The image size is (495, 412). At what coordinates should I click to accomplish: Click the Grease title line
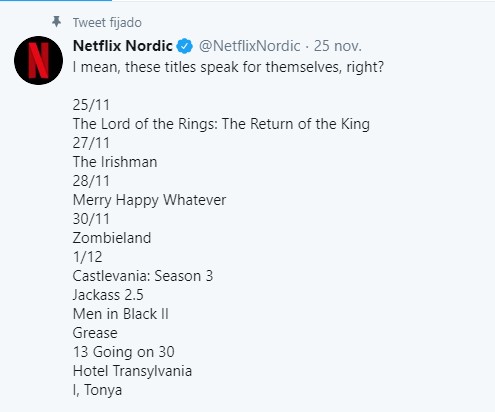pos(95,333)
